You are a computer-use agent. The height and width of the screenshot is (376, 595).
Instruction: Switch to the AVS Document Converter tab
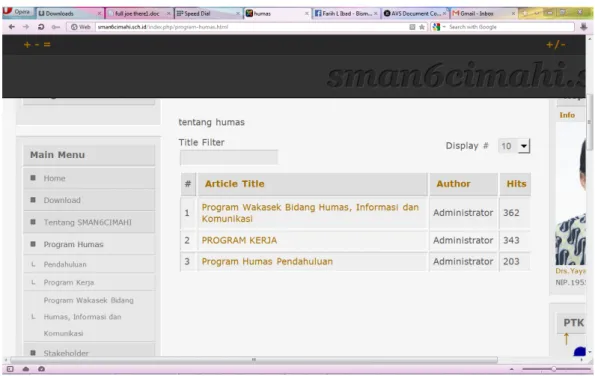(415, 13)
